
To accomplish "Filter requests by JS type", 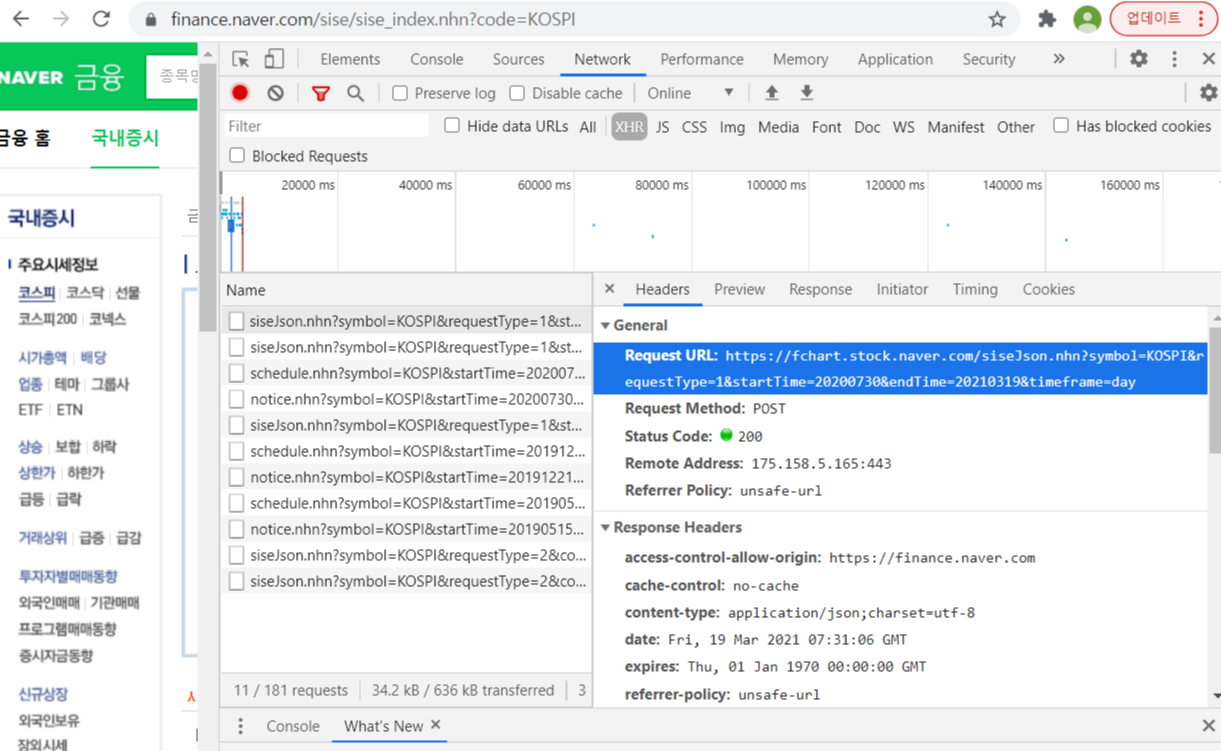I will (663, 127).
